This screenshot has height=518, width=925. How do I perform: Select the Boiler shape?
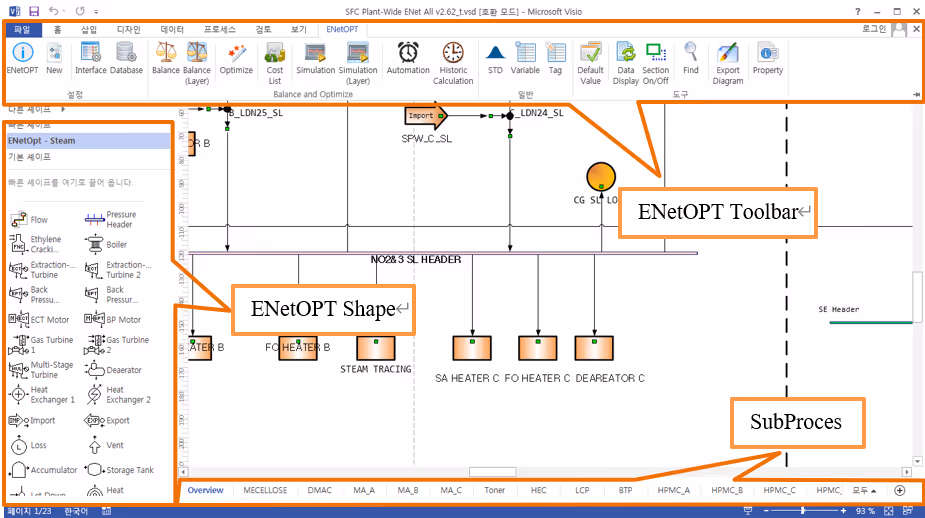click(x=106, y=244)
